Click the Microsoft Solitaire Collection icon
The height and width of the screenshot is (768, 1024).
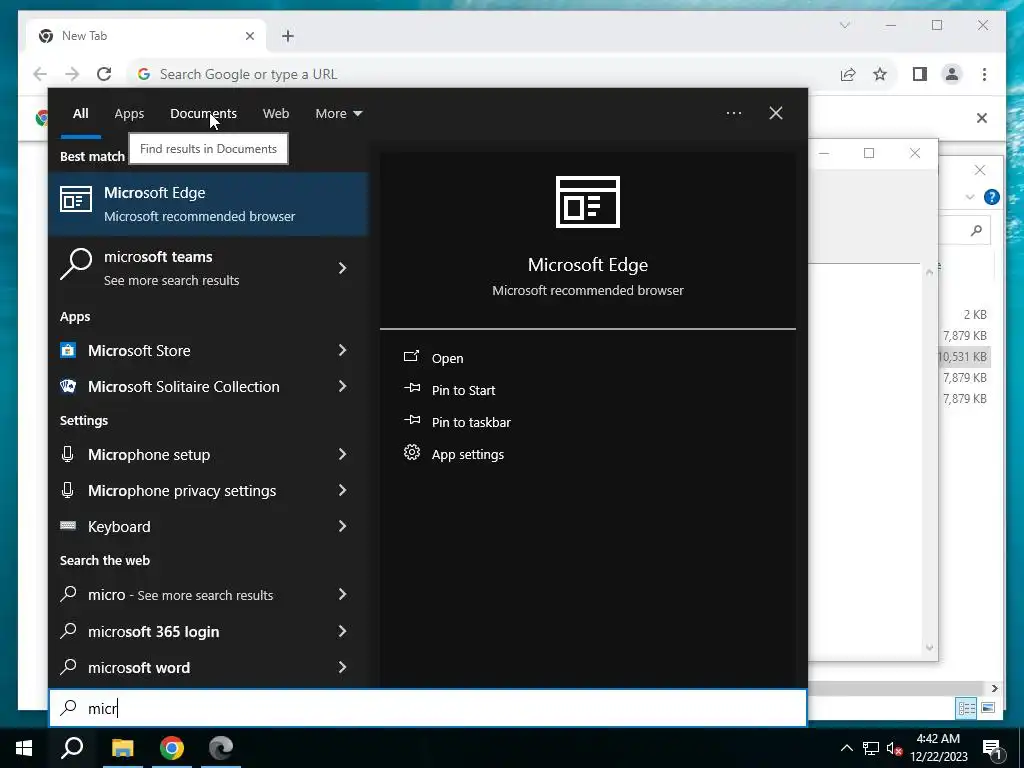68,386
